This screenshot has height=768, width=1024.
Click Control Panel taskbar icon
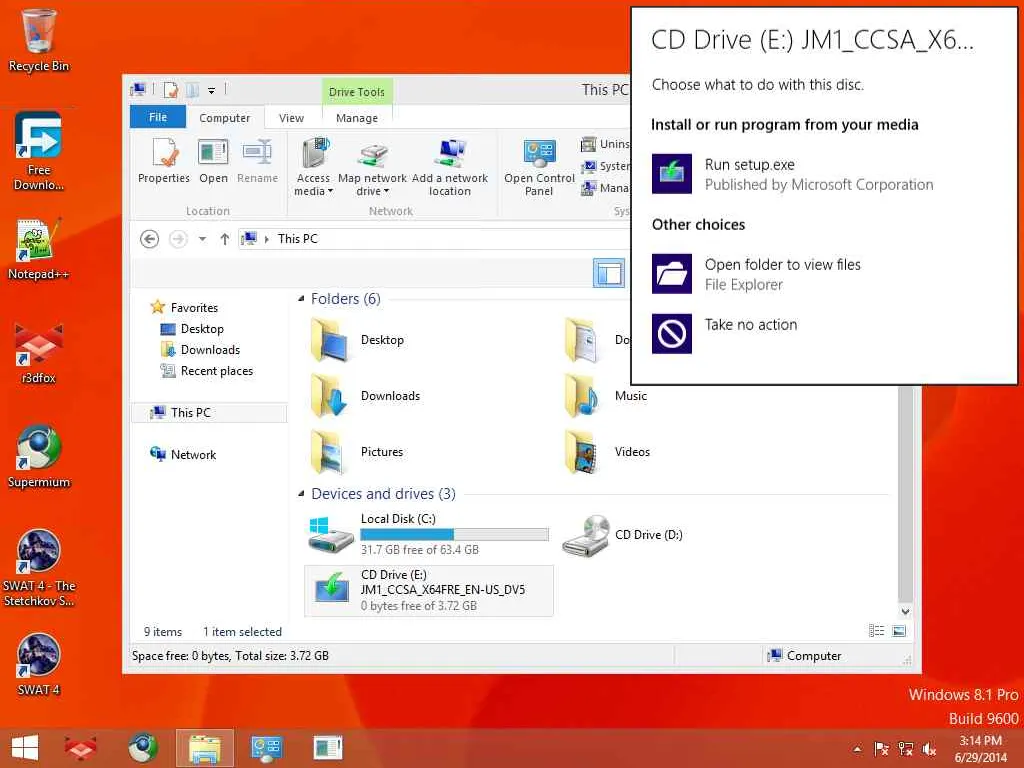click(266, 748)
